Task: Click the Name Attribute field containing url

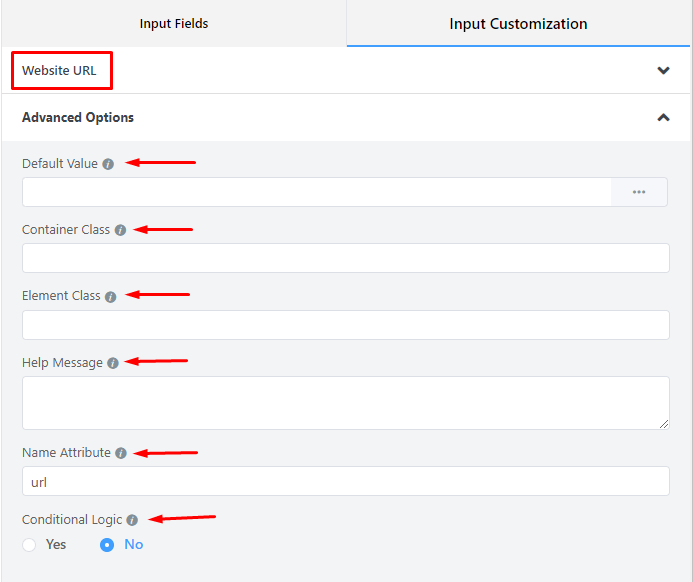Action: click(345, 481)
